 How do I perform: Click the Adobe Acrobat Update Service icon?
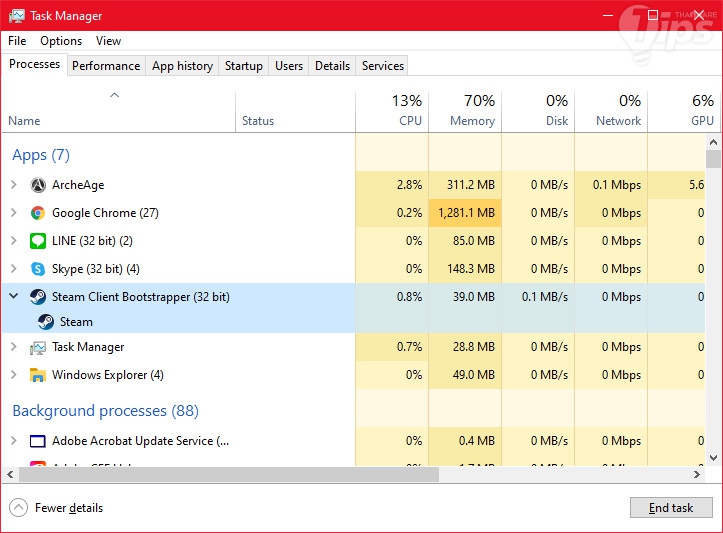coord(38,441)
